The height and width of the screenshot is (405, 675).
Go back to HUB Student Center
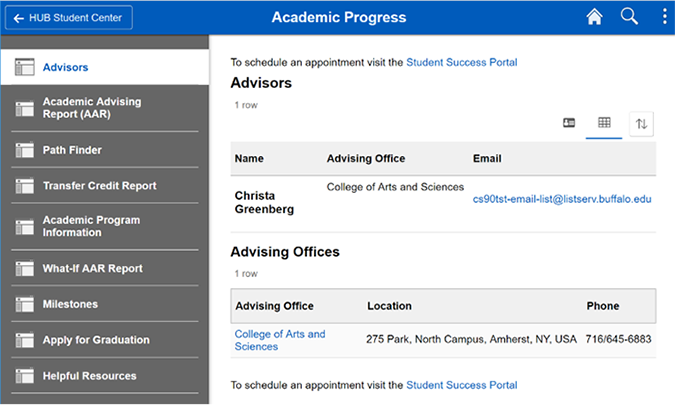67,18
